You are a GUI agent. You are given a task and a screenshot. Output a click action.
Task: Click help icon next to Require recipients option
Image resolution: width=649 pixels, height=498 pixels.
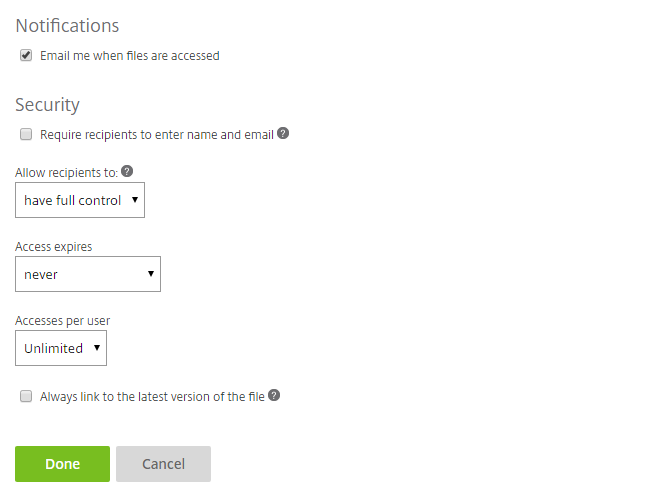(x=283, y=134)
